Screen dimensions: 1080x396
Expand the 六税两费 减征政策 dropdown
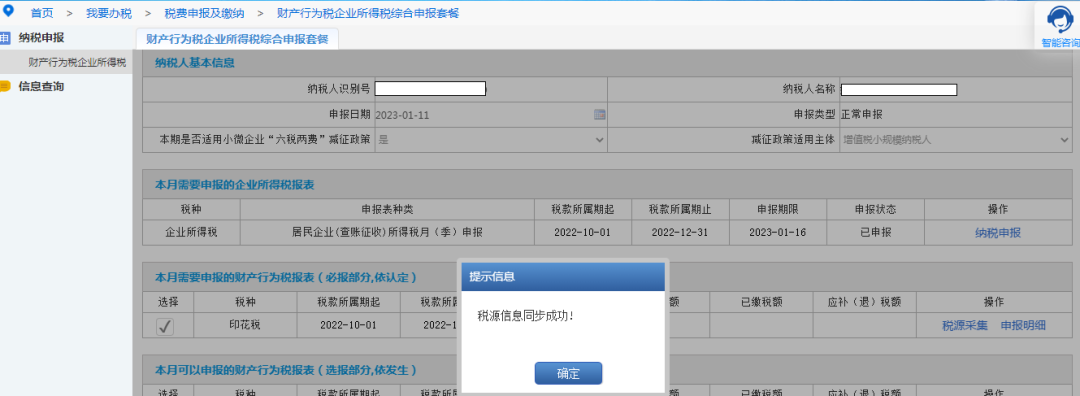(599, 140)
